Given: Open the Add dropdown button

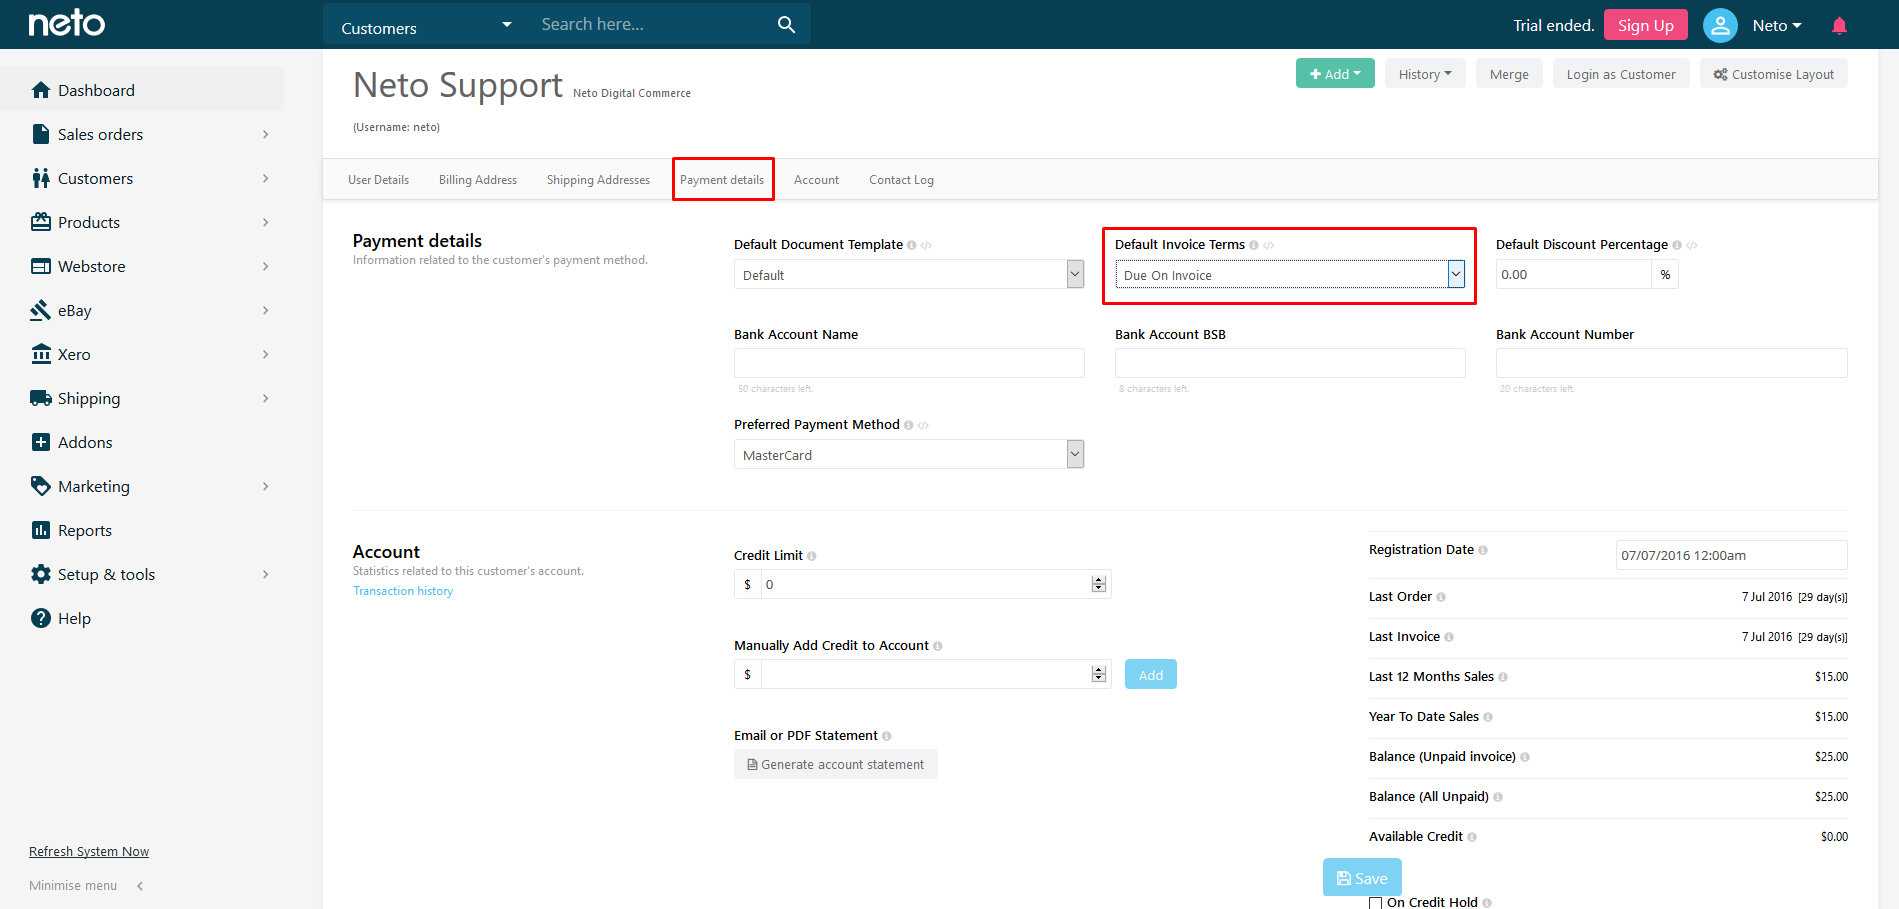Looking at the screenshot, I should pyautogui.click(x=1335, y=74).
